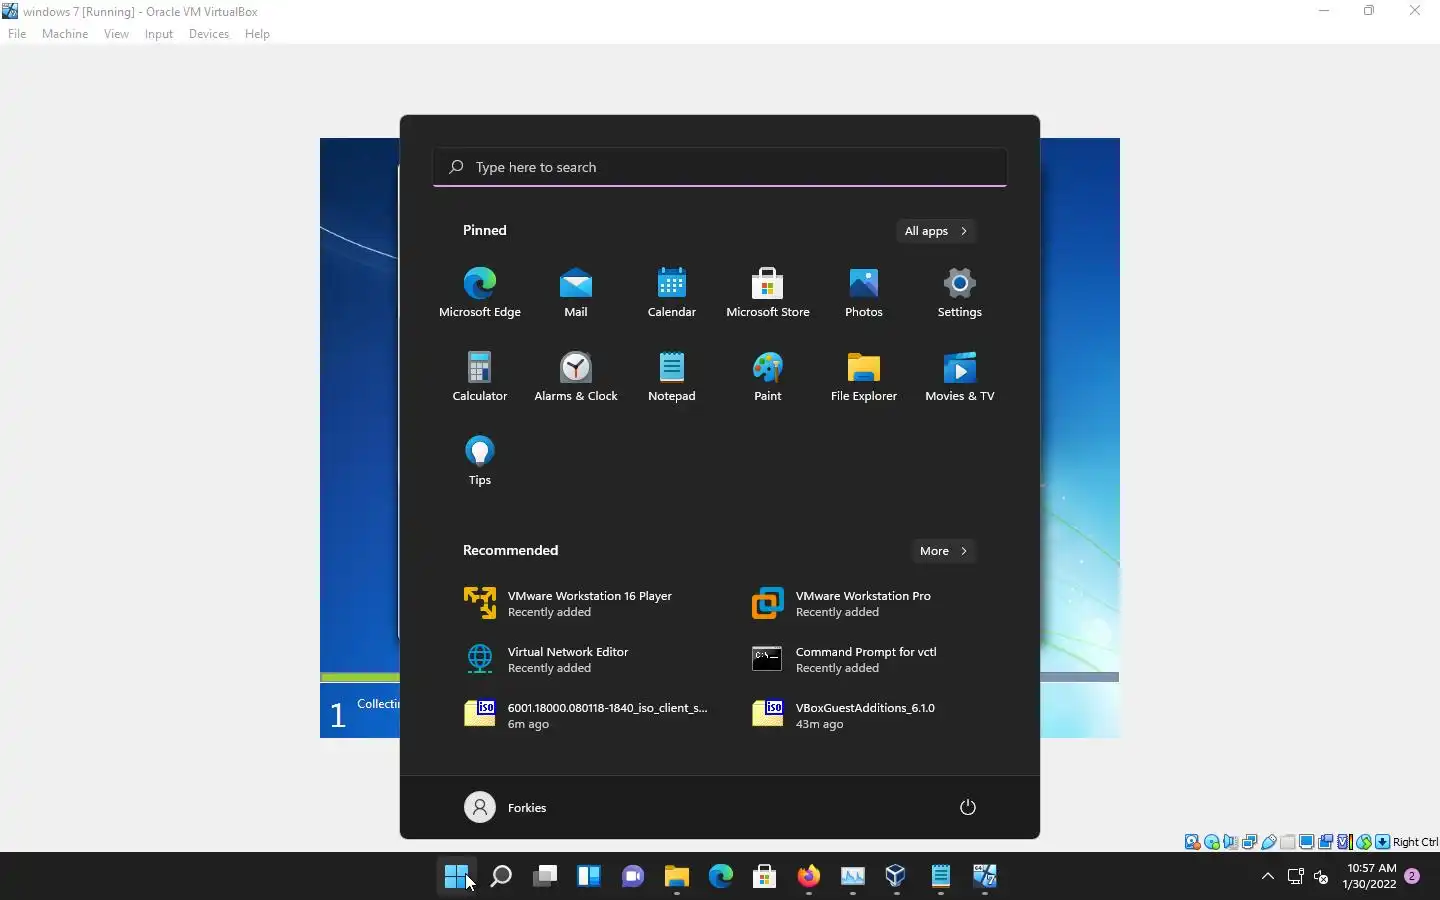Expand All apps list
The width and height of the screenshot is (1440, 900).
(x=936, y=231)
